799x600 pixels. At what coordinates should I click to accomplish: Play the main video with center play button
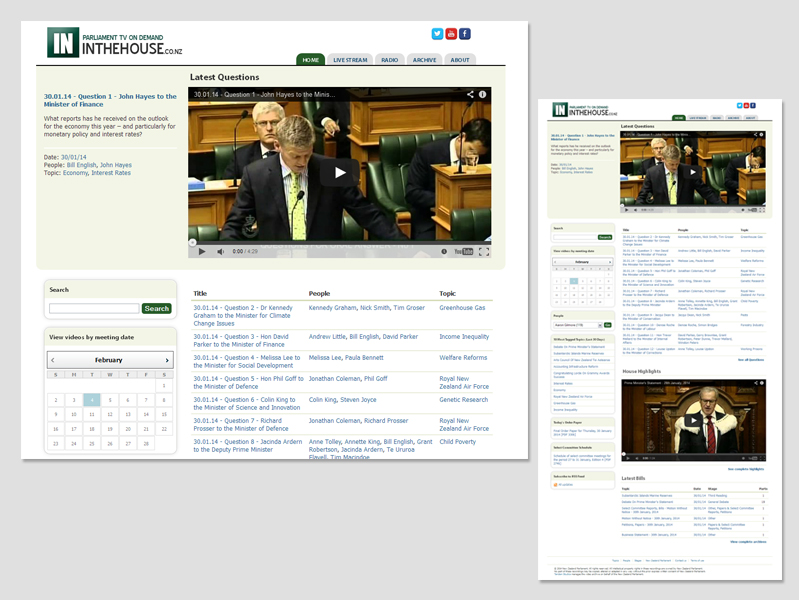pos(339,173)
